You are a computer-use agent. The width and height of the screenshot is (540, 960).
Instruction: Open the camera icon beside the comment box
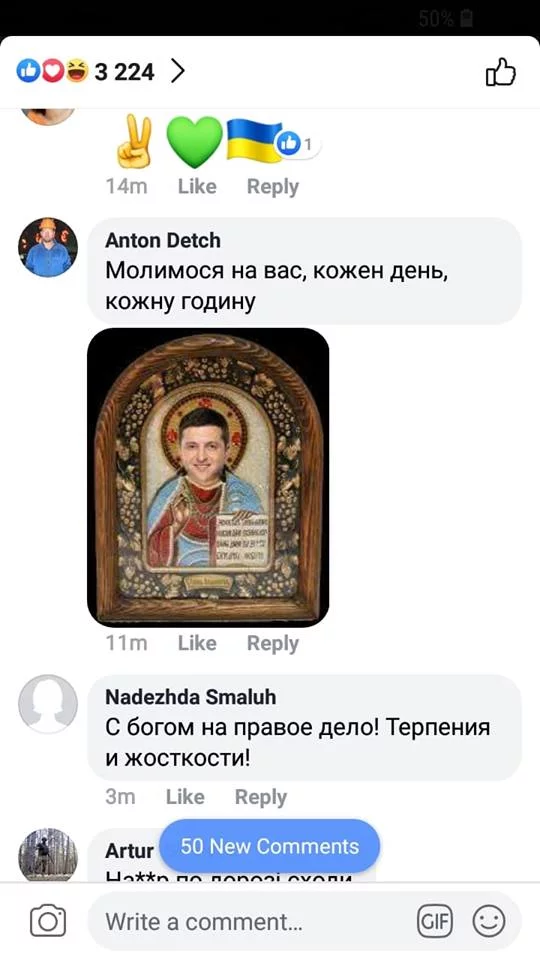[48, 920]
